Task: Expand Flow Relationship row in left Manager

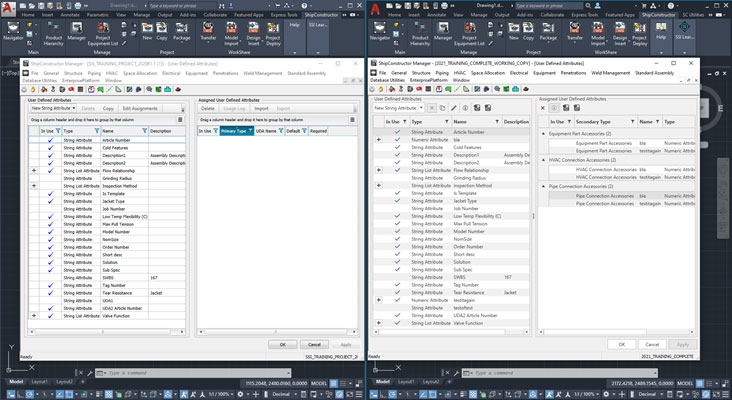Action: tap(34, 170)
